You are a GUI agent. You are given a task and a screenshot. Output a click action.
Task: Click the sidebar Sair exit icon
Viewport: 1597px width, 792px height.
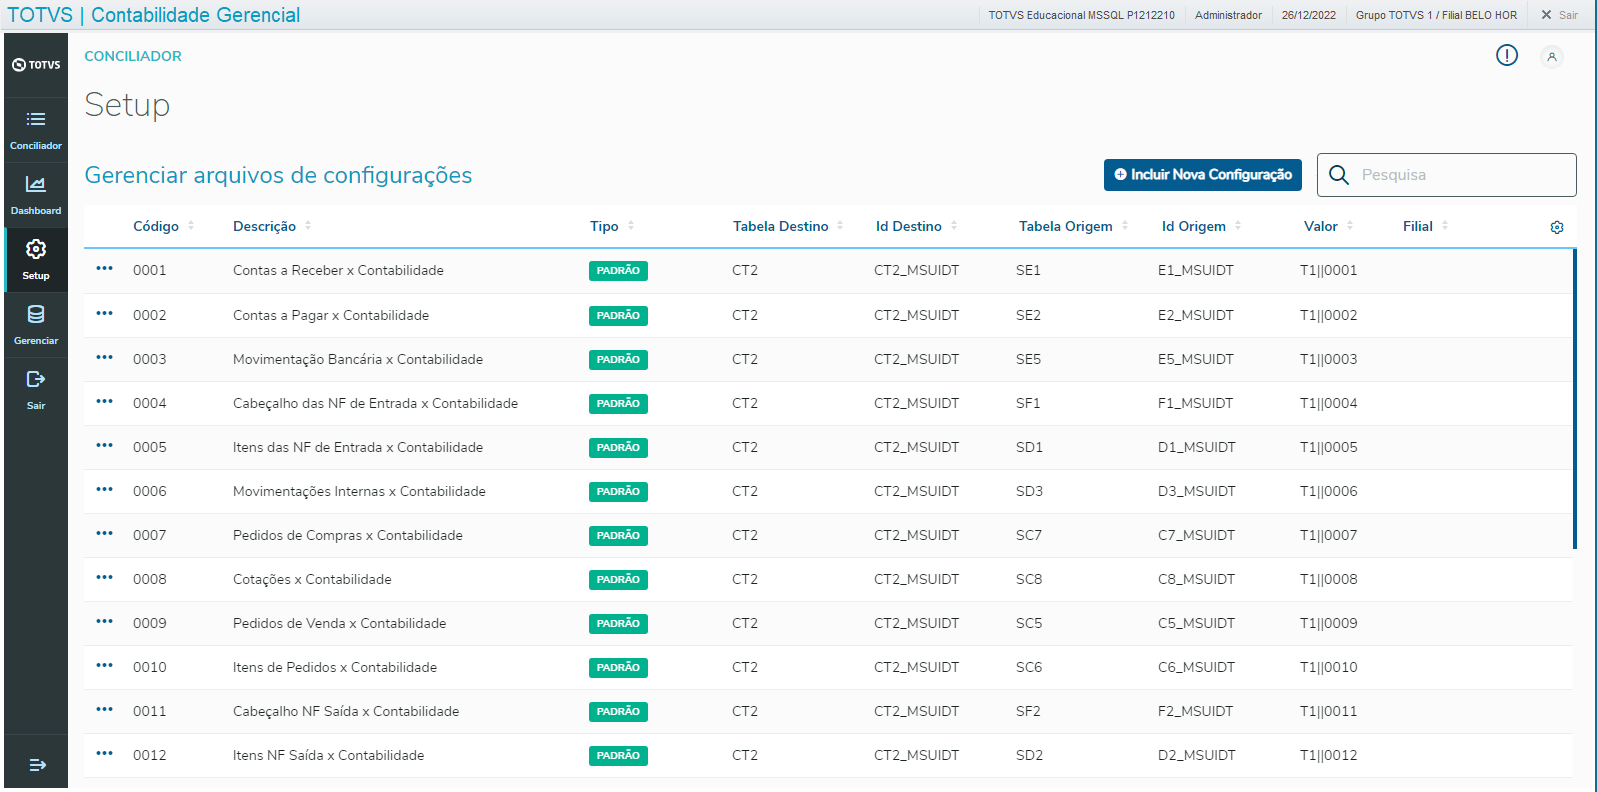[x=36, y=390]
